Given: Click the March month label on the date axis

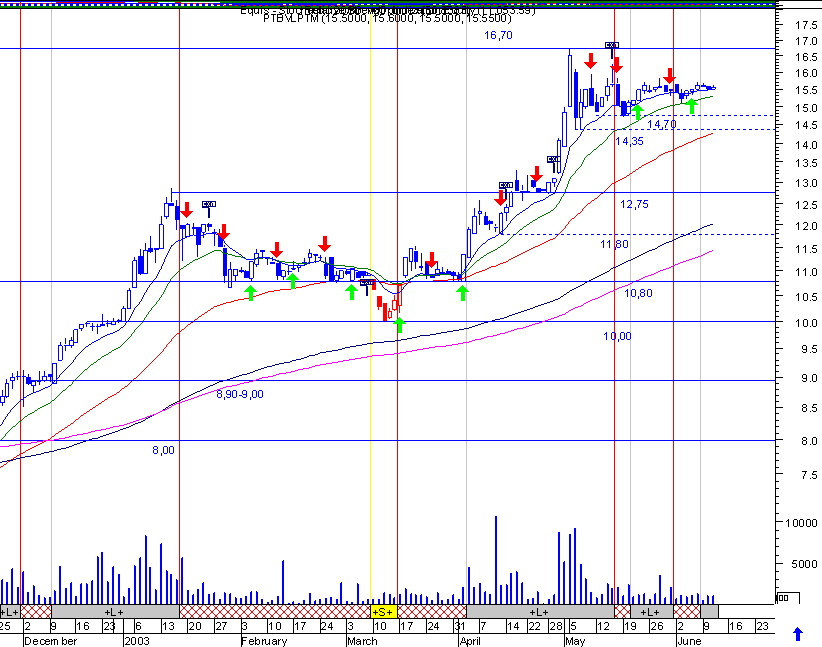Looking at the screenshot, I should point(362,641).
